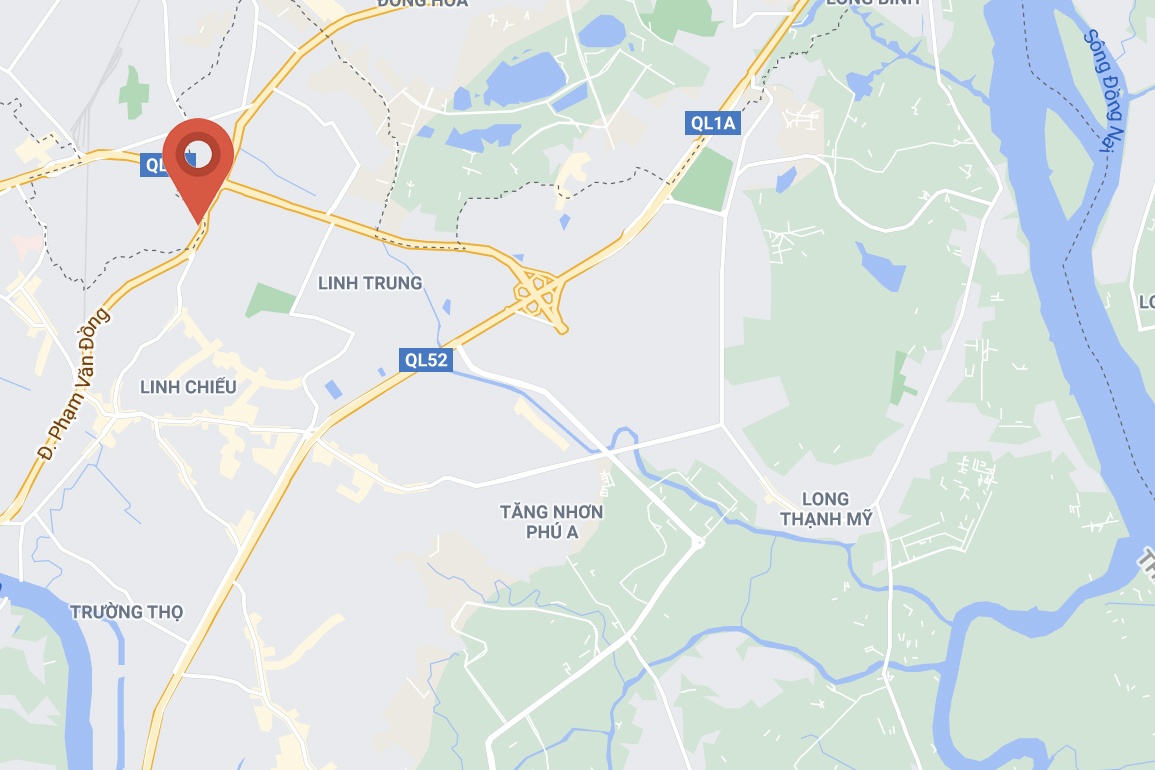Click the Linh Chiểu district label
Image resolution: width=1155 pixels, height=770 pixels.
tap(188, 387)
